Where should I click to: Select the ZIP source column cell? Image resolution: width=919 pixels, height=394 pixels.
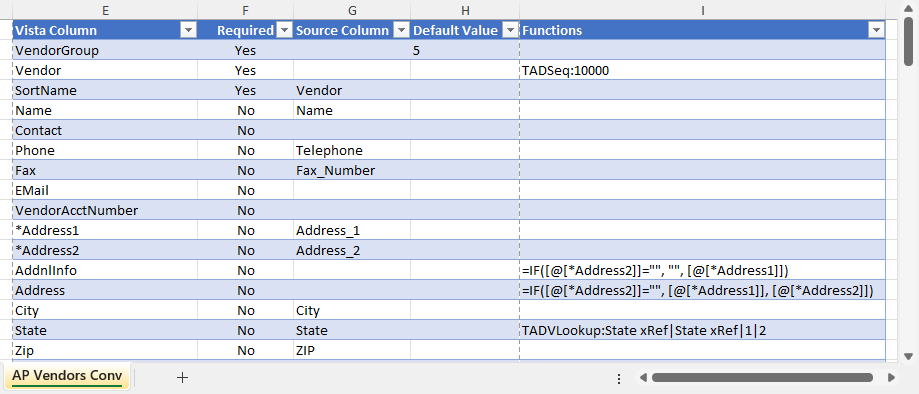[x=352, y=350]
